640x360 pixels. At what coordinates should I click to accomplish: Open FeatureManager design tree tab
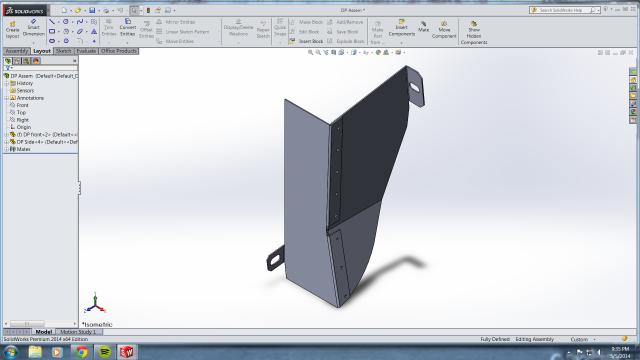click(8, 61)
